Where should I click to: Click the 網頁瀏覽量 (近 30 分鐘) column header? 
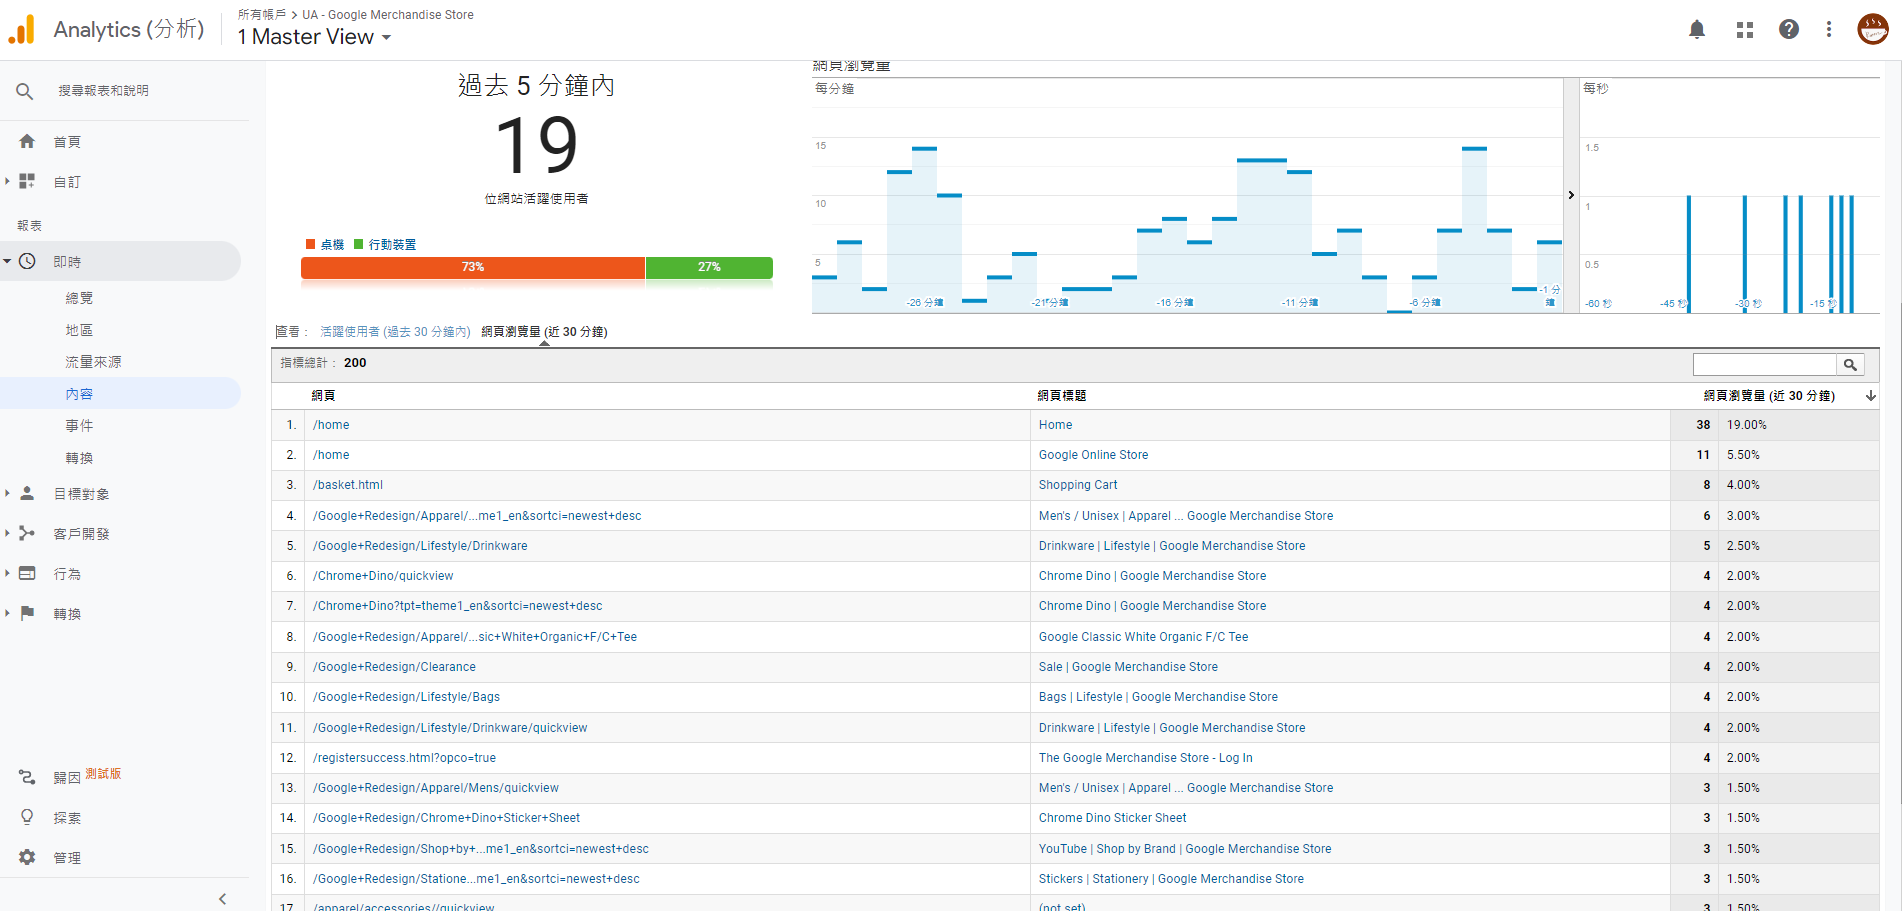(x=1769, y=396)
